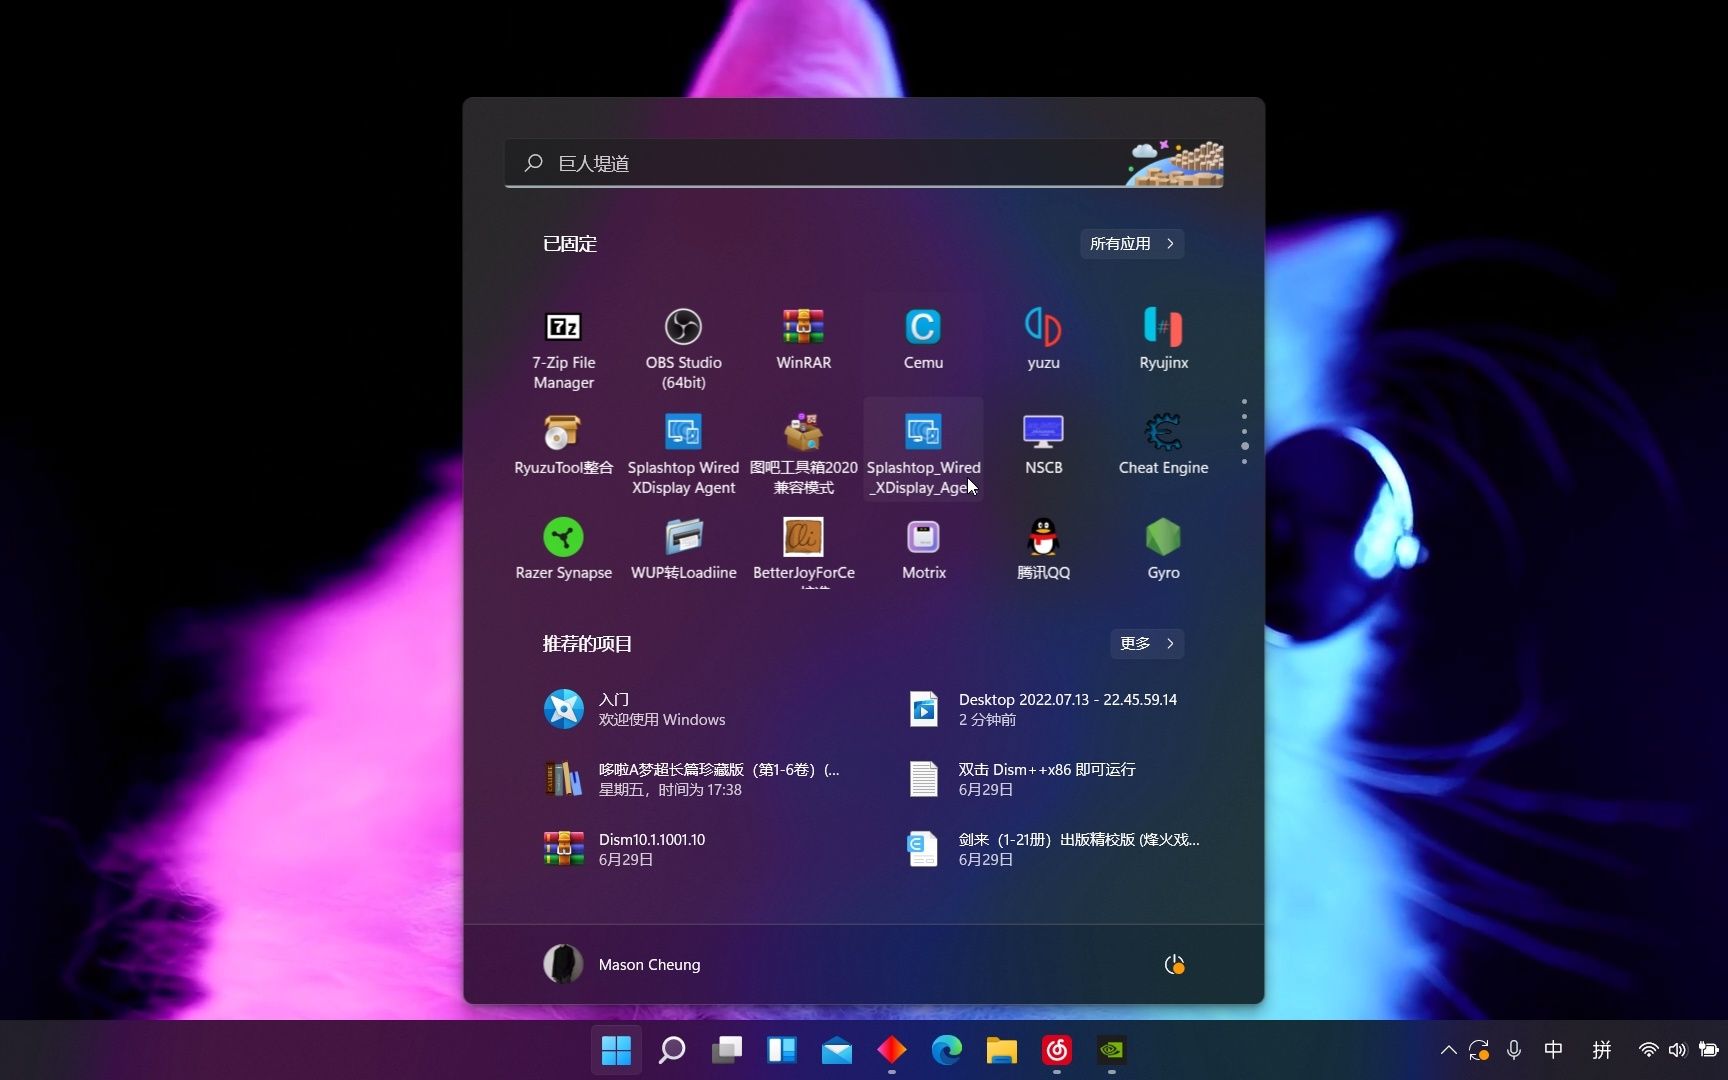Viewport: 1728px width, 1080px height.
Task: Launch the Cemu emulator
Action: 923,340
